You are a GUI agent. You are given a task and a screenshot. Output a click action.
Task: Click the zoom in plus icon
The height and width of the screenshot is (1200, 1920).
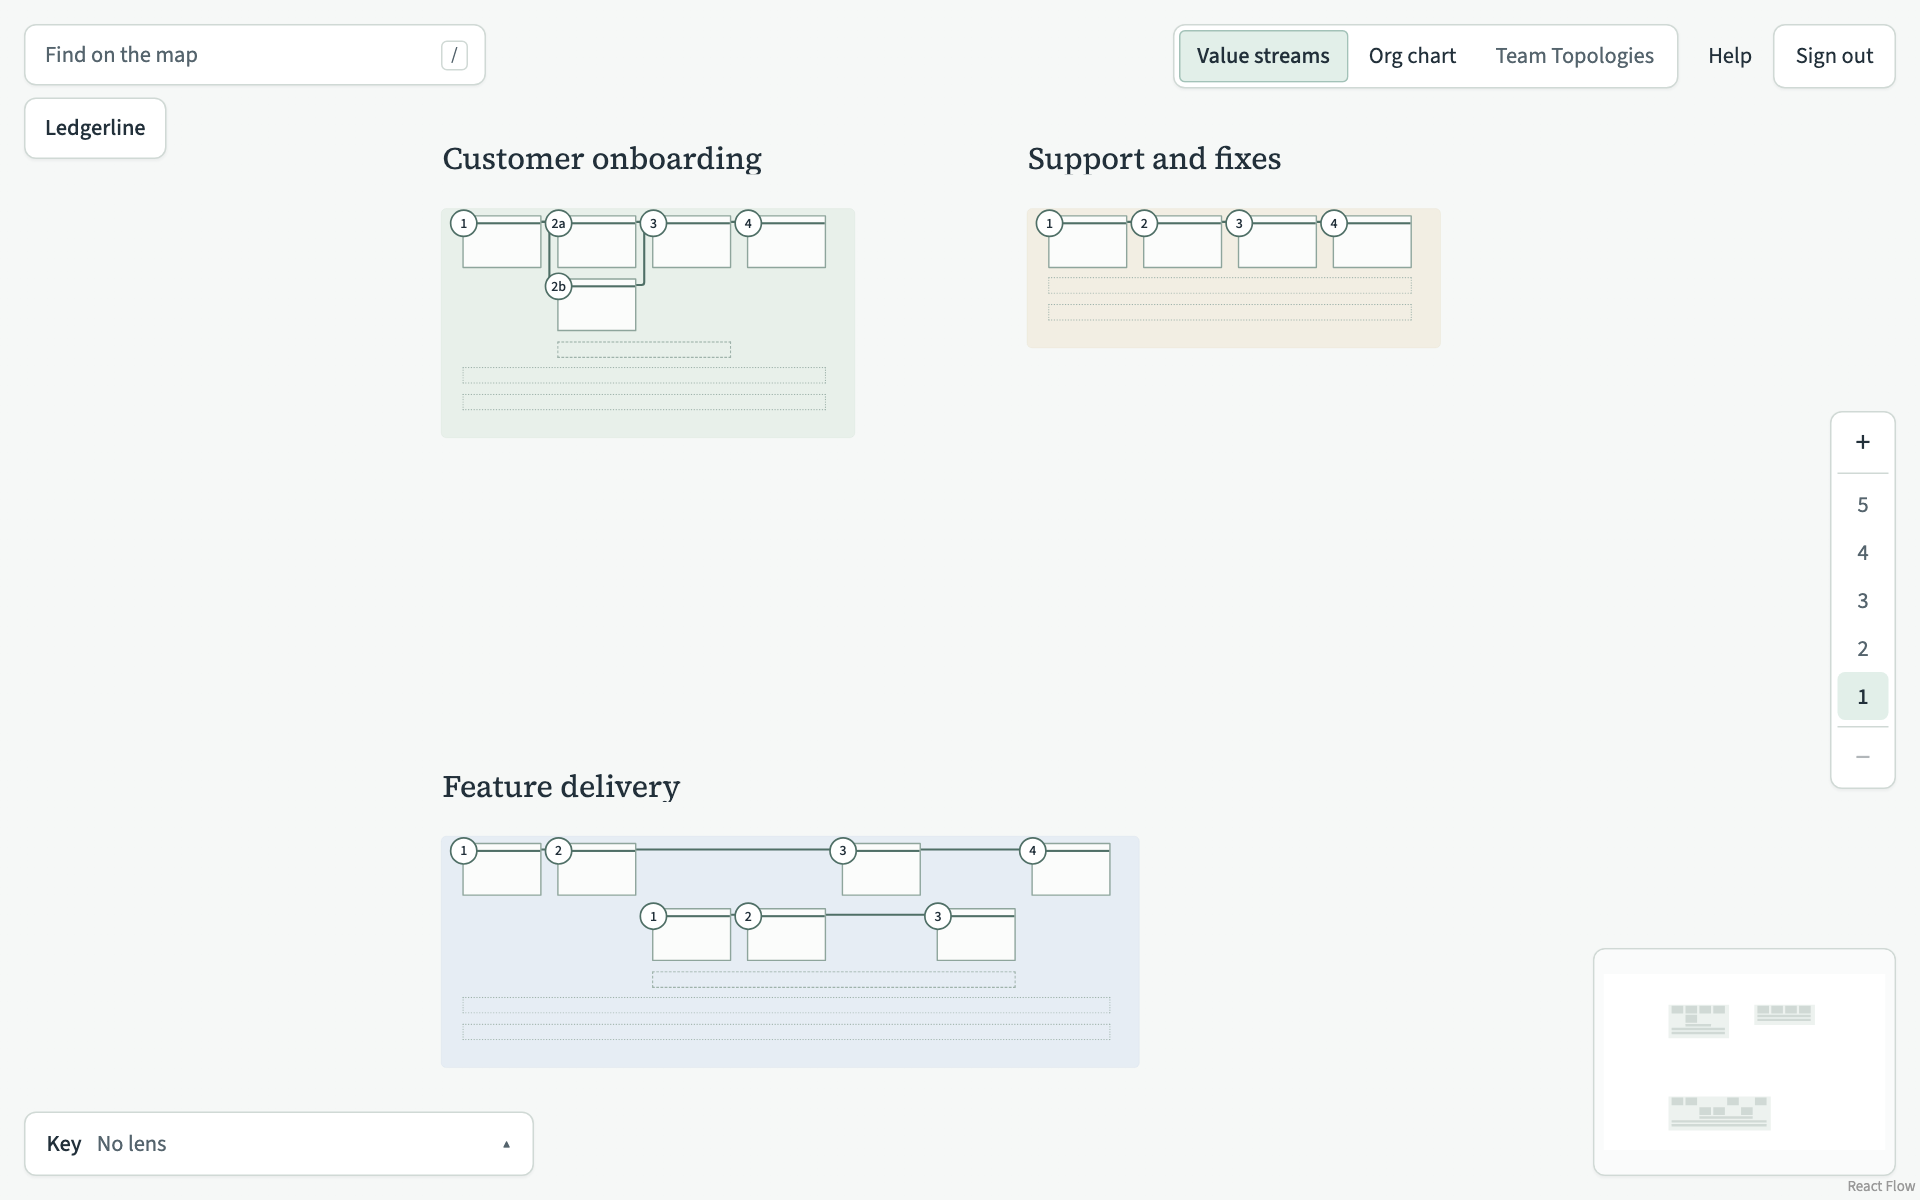point(1862,442)
